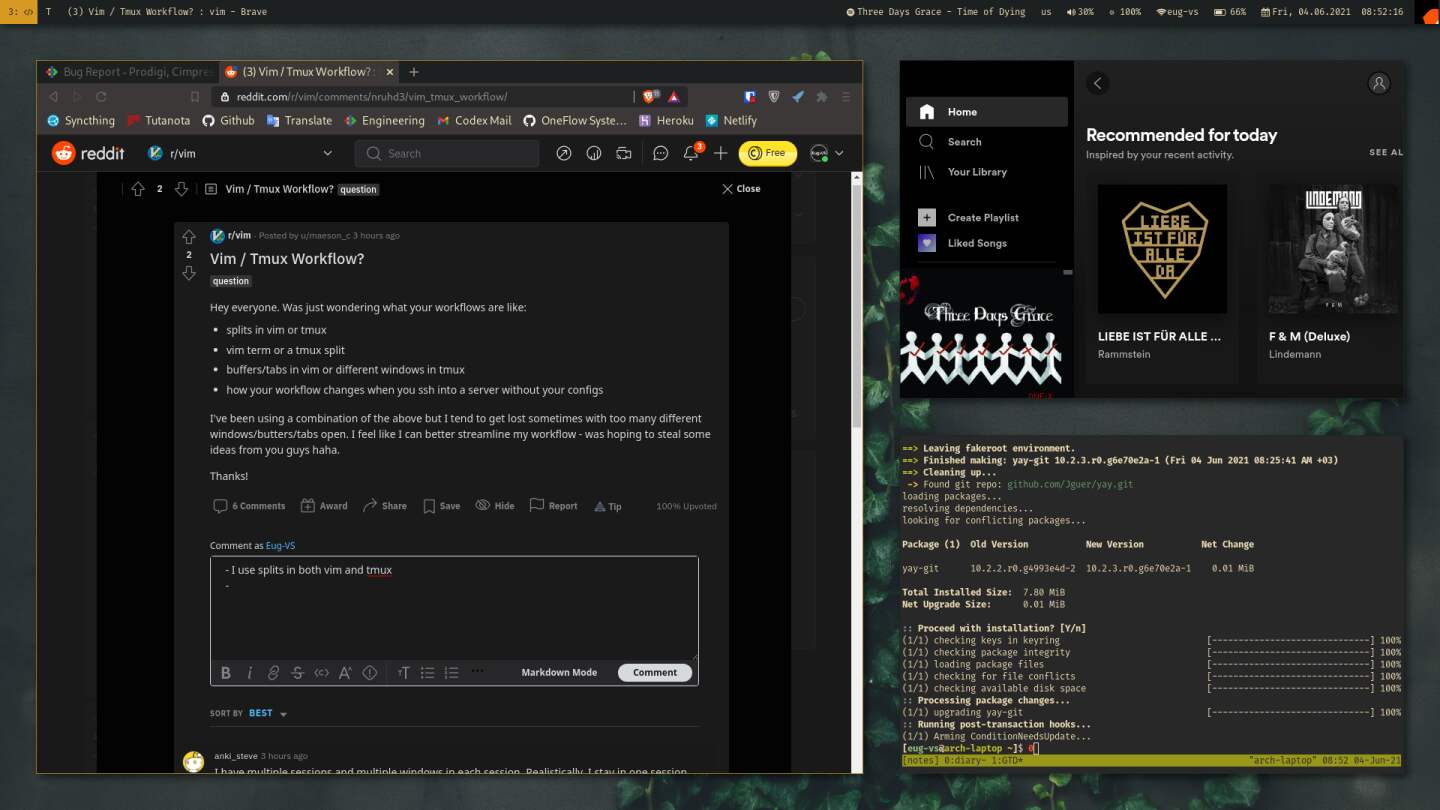
Task: Open the Reddit profile account dropdown
Action: (x=823, y=153)
